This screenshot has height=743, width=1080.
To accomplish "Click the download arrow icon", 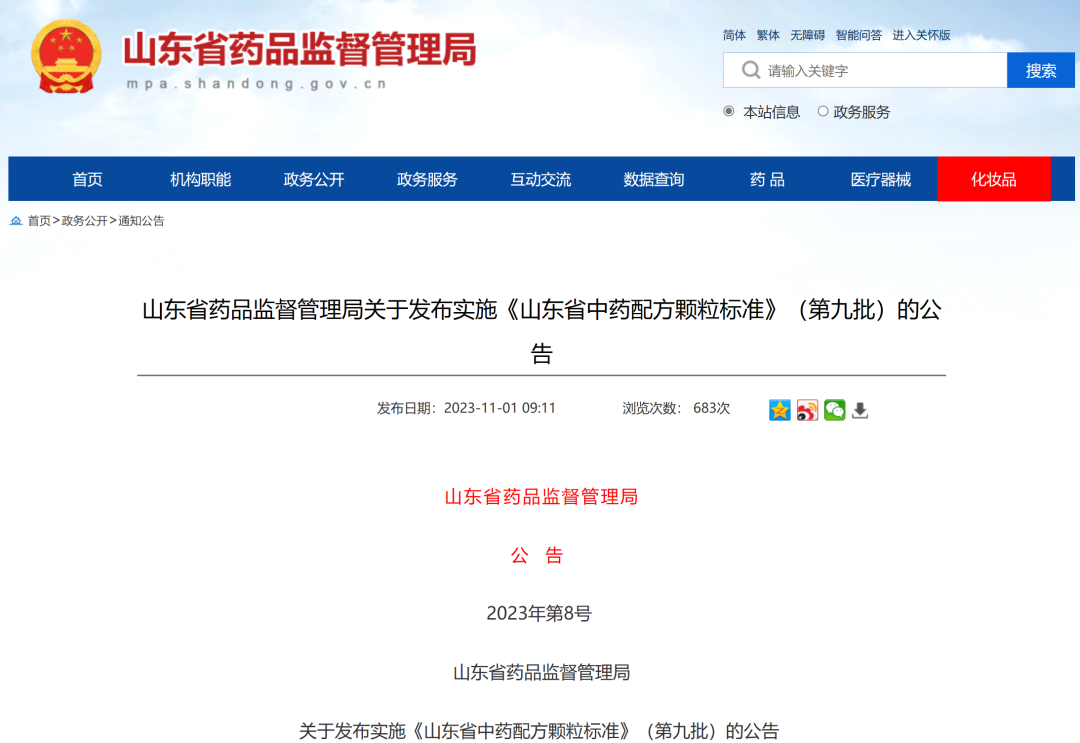I will coord(860,410).
